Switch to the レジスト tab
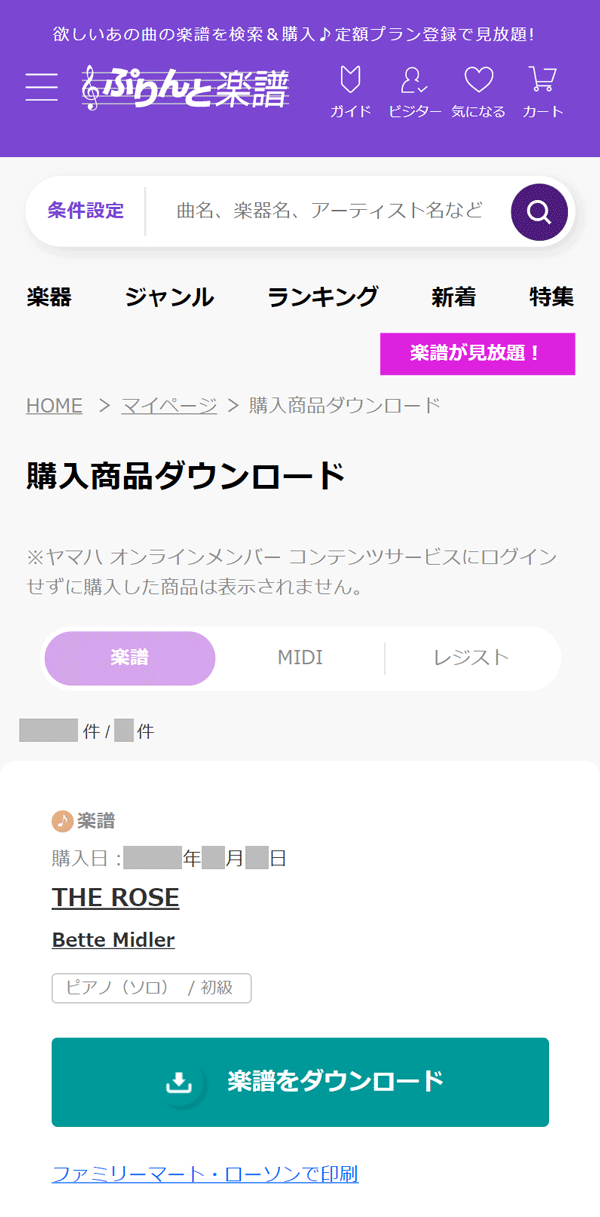 pos(471,658)
